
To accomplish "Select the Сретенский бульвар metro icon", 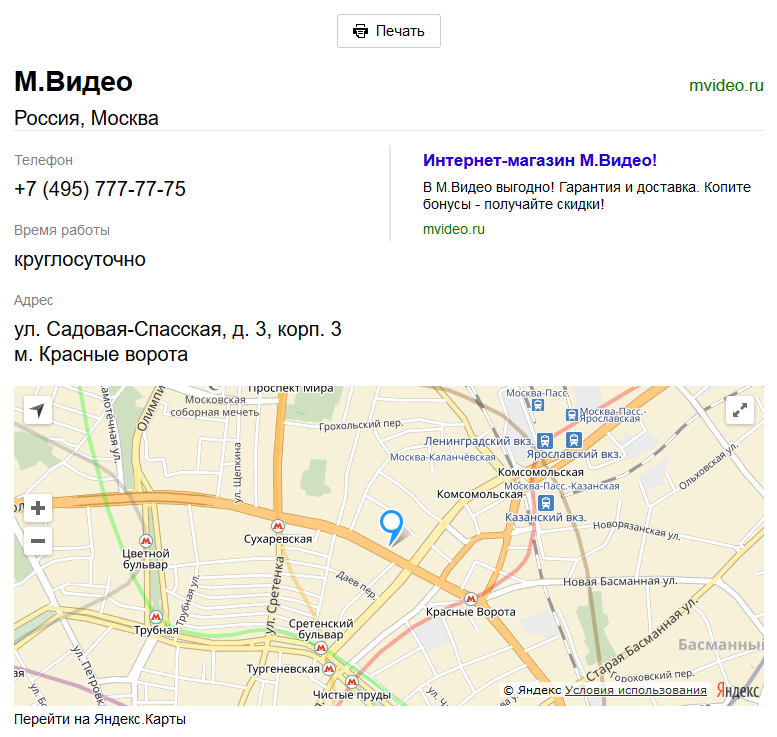I will tap(321, 647).
